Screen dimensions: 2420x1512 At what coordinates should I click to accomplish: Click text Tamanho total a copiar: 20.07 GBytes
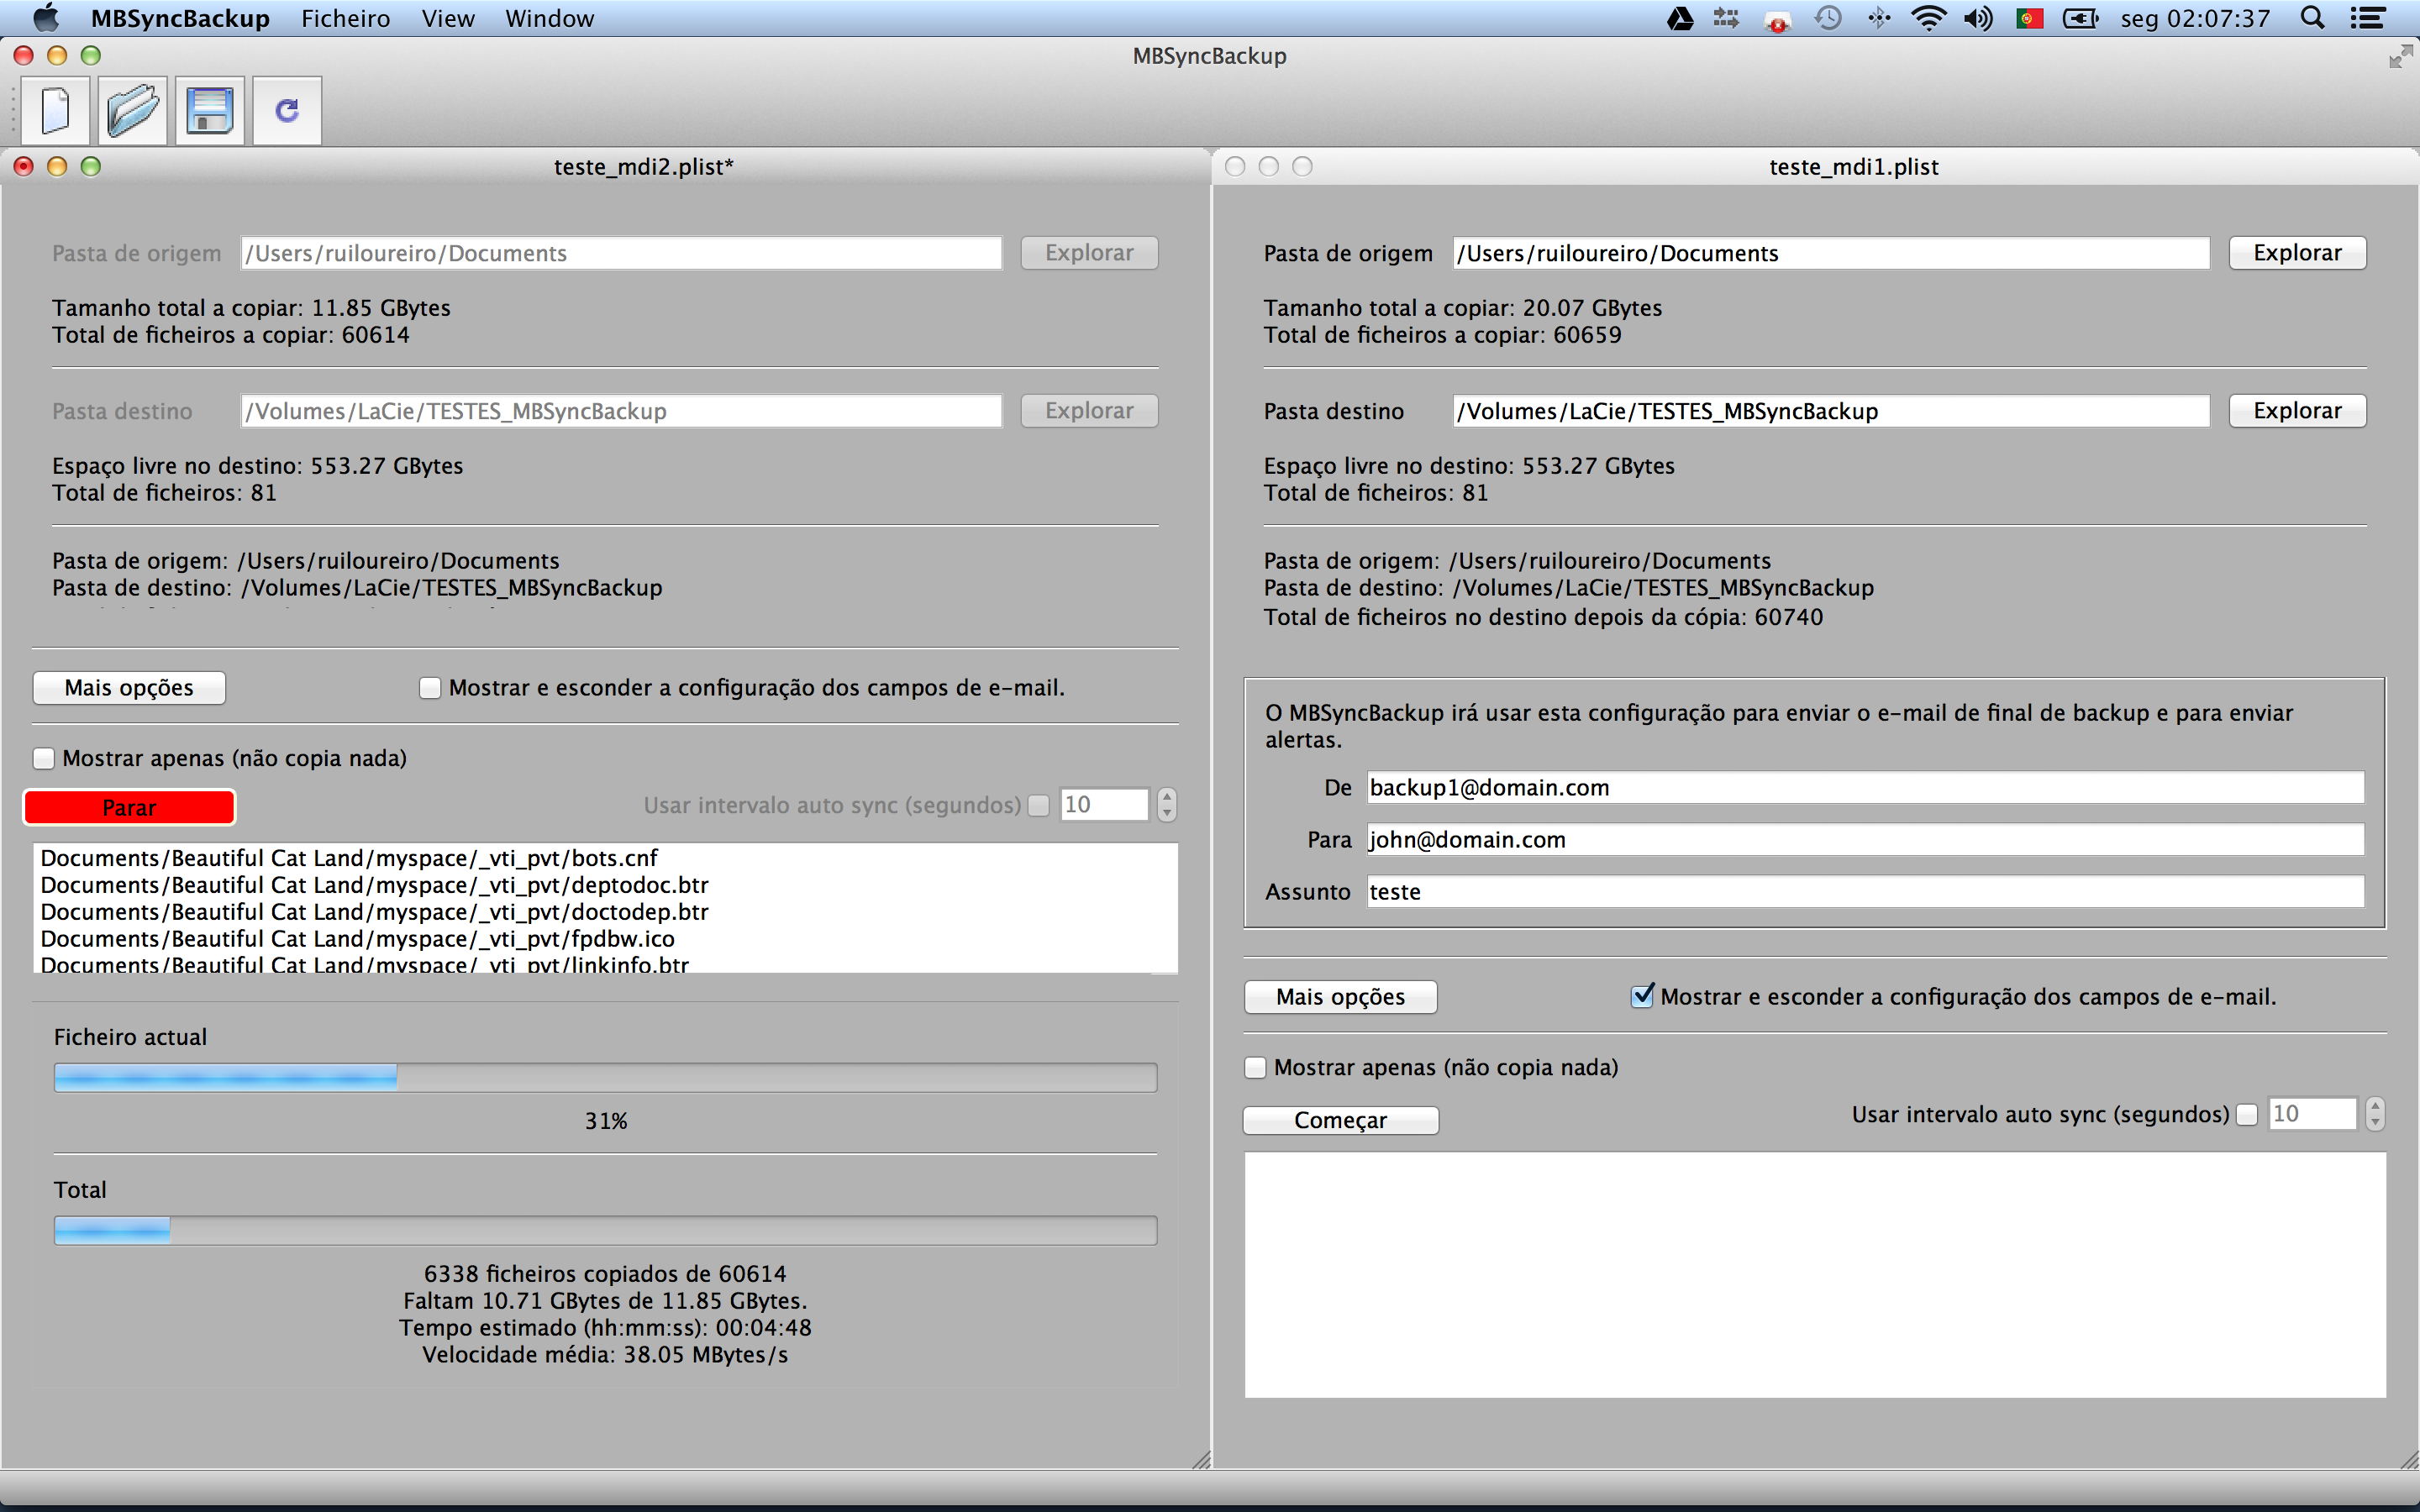(1462, 308)
